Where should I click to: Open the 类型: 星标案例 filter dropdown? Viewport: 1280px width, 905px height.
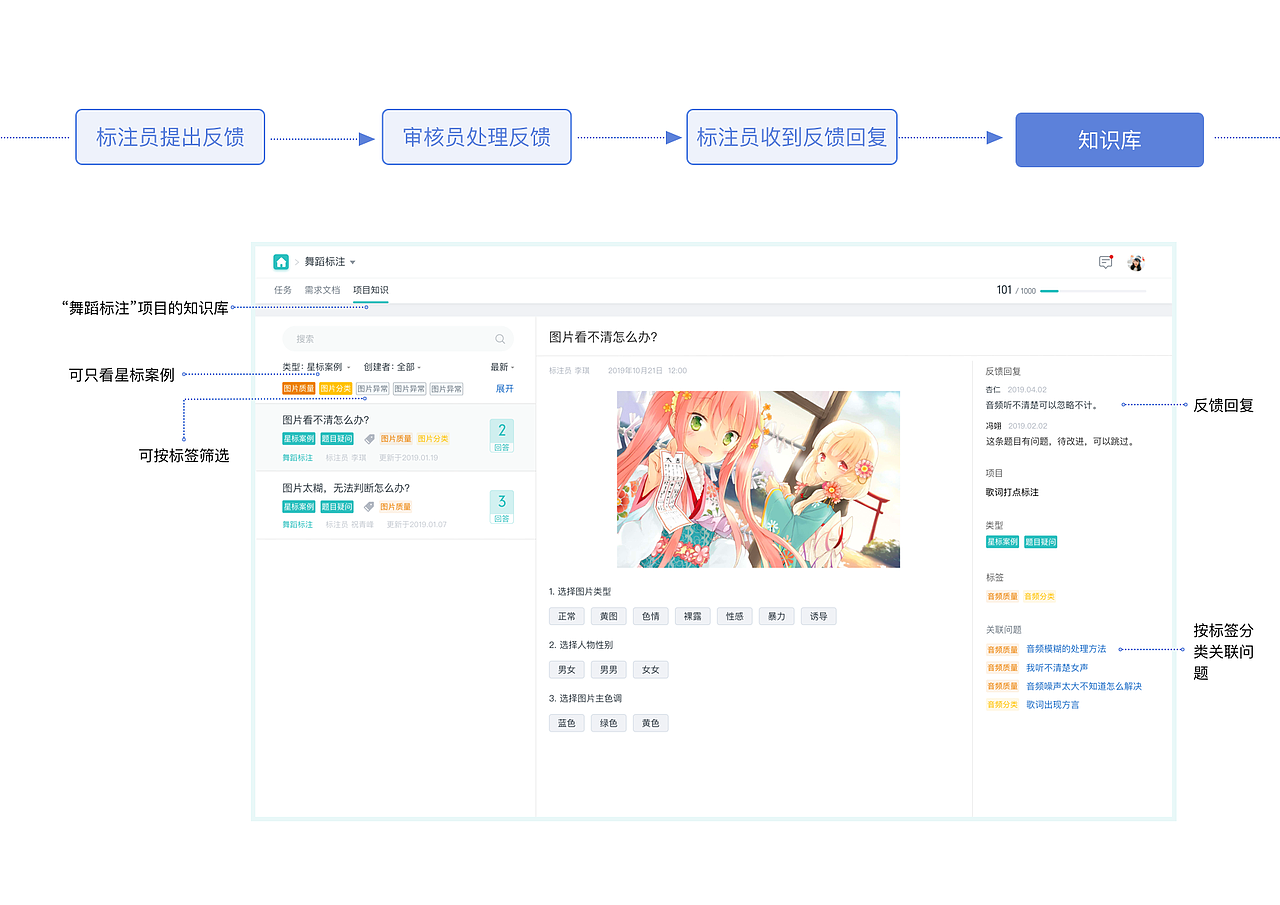(x=316, y=367)
